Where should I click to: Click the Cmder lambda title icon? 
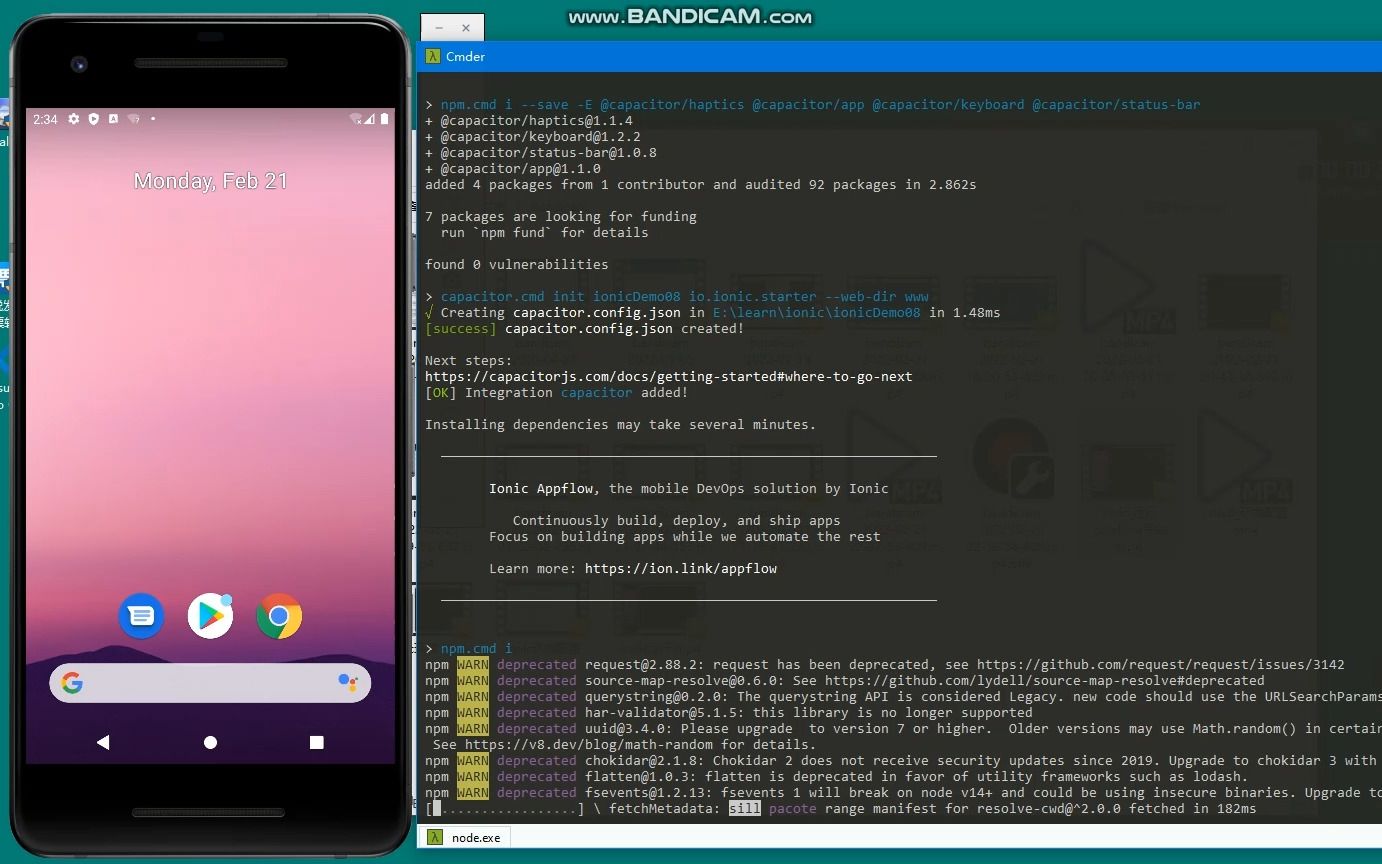click(x=433, y=56)
